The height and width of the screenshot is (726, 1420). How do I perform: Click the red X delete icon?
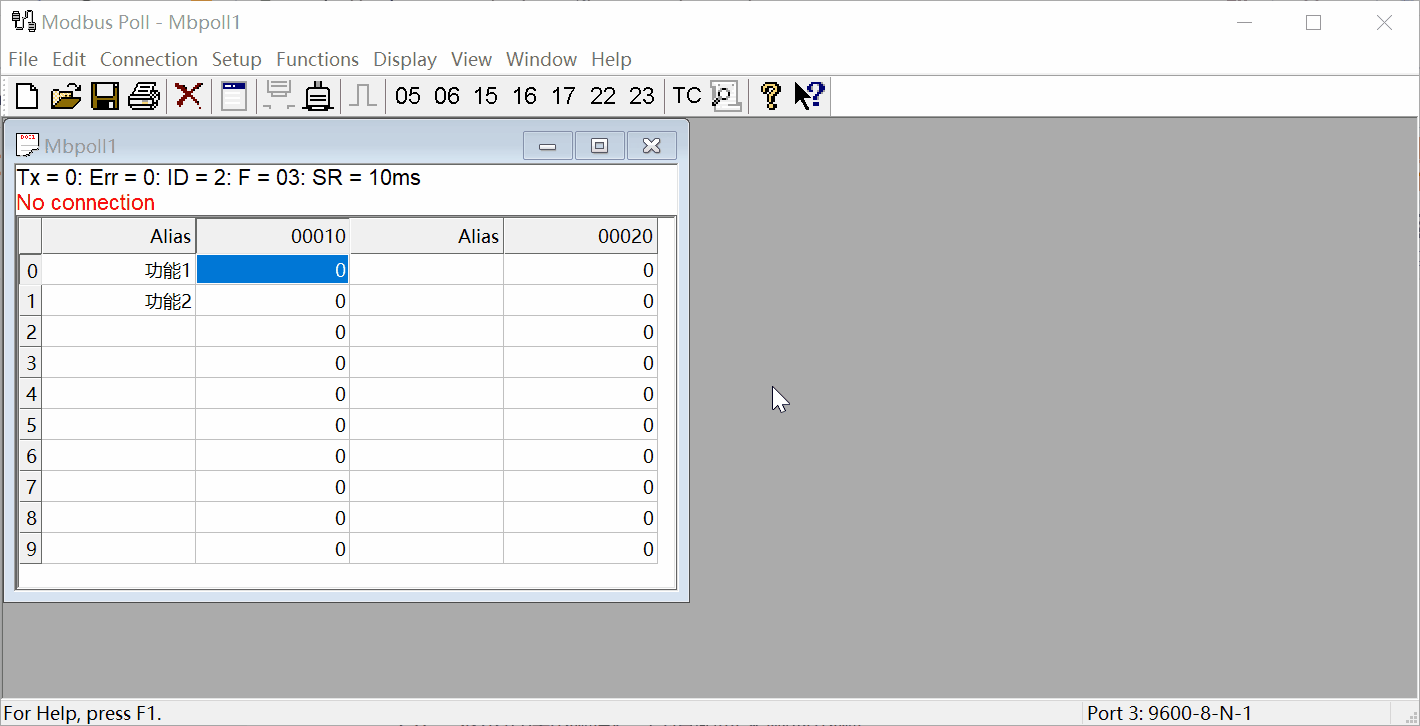(188, 96)
